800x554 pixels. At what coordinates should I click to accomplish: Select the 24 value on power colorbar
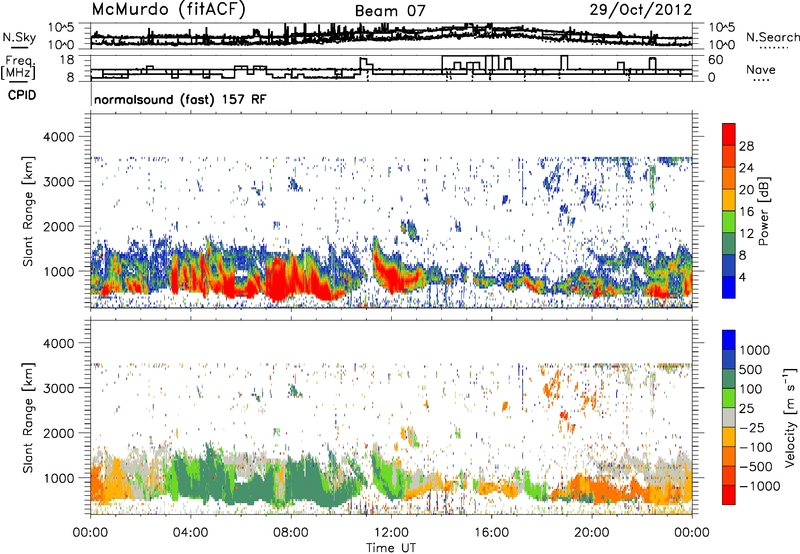[746, 168]
